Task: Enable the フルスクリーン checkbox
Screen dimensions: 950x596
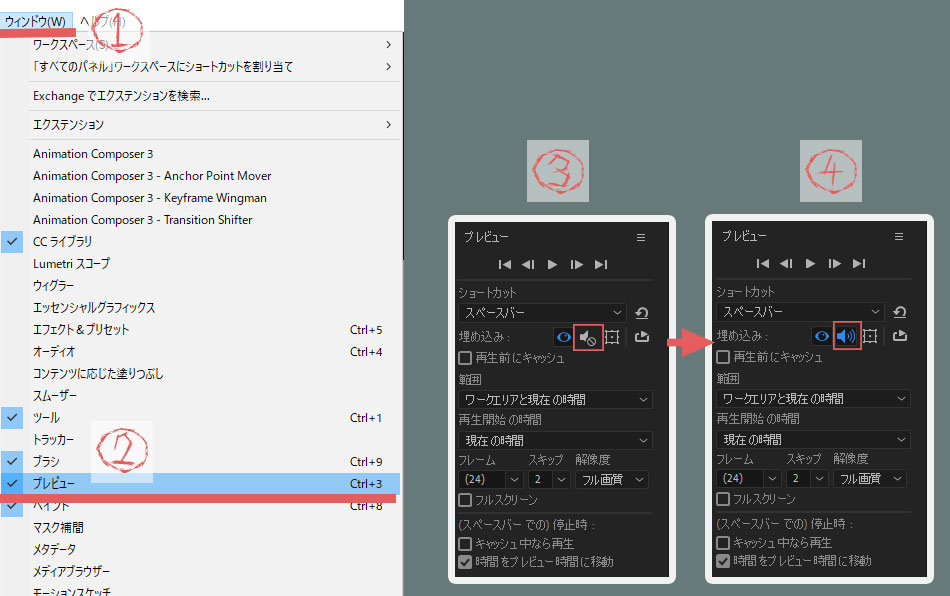Action: [x=465, y=498]
